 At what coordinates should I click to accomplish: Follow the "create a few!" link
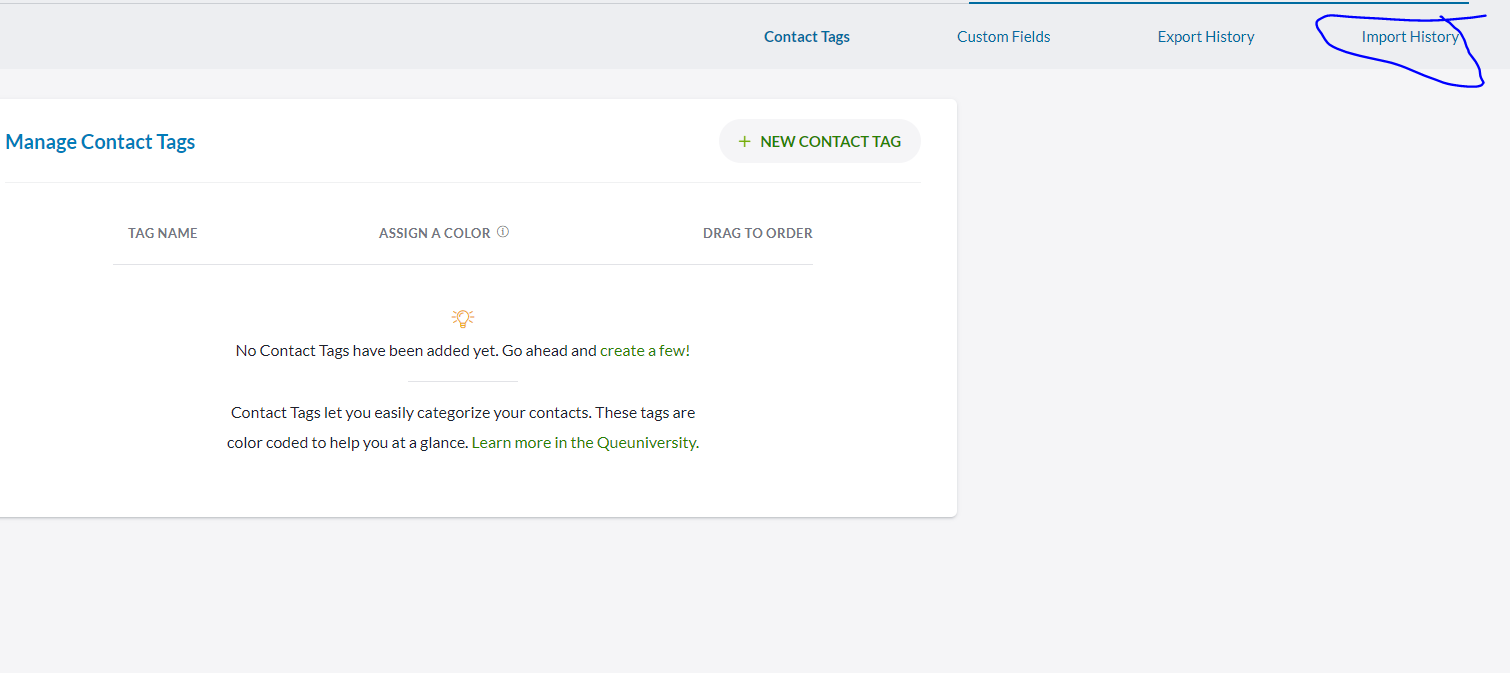644,351
